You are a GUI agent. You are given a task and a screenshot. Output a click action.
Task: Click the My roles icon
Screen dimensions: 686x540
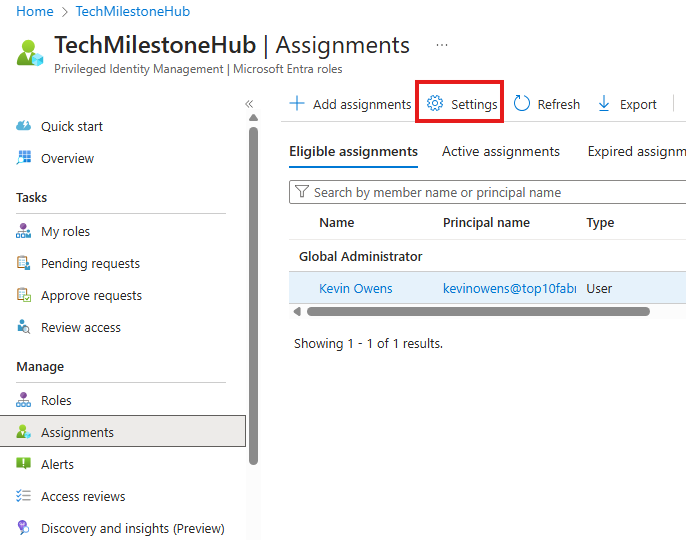(x=24, y=231)
